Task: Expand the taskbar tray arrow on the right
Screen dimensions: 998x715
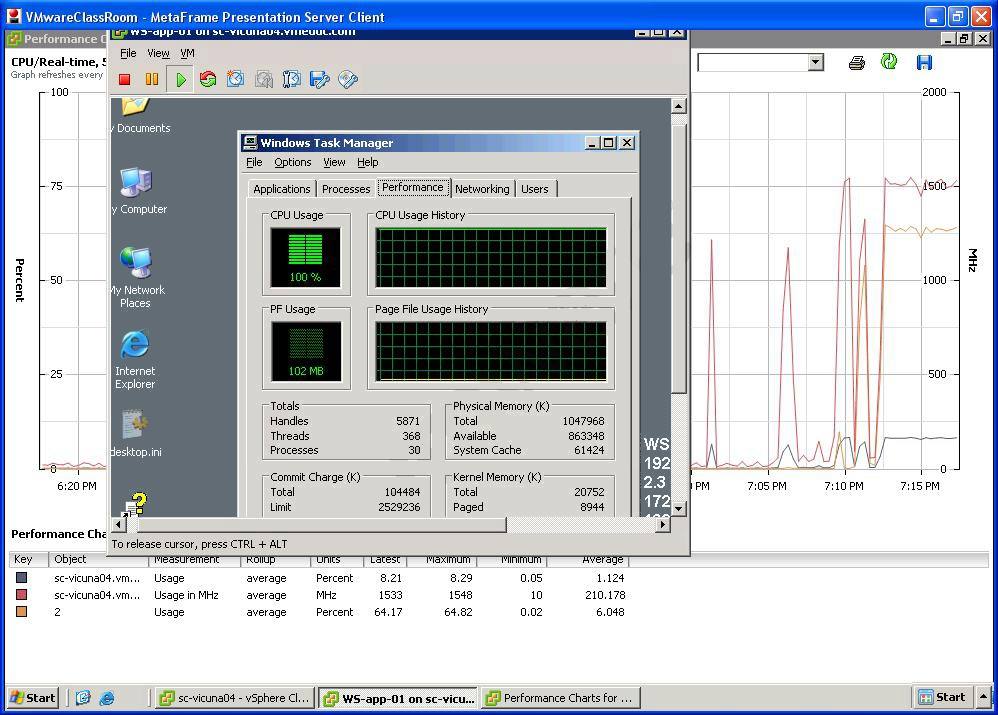Action: click(x=984, y=697)
